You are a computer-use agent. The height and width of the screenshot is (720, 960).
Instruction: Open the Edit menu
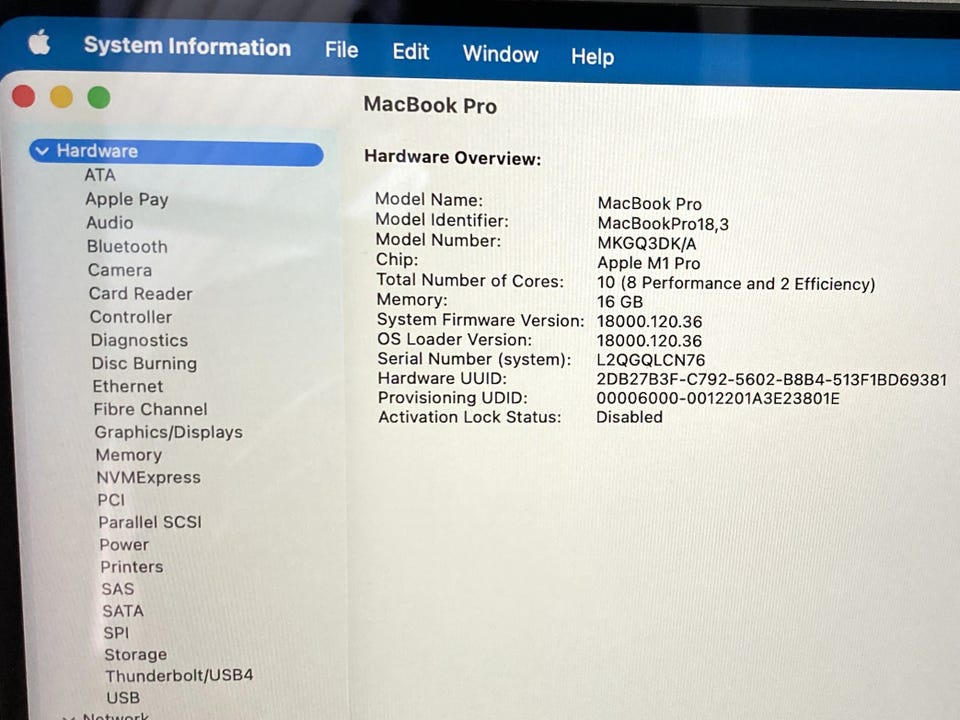(x=411, y=52)
